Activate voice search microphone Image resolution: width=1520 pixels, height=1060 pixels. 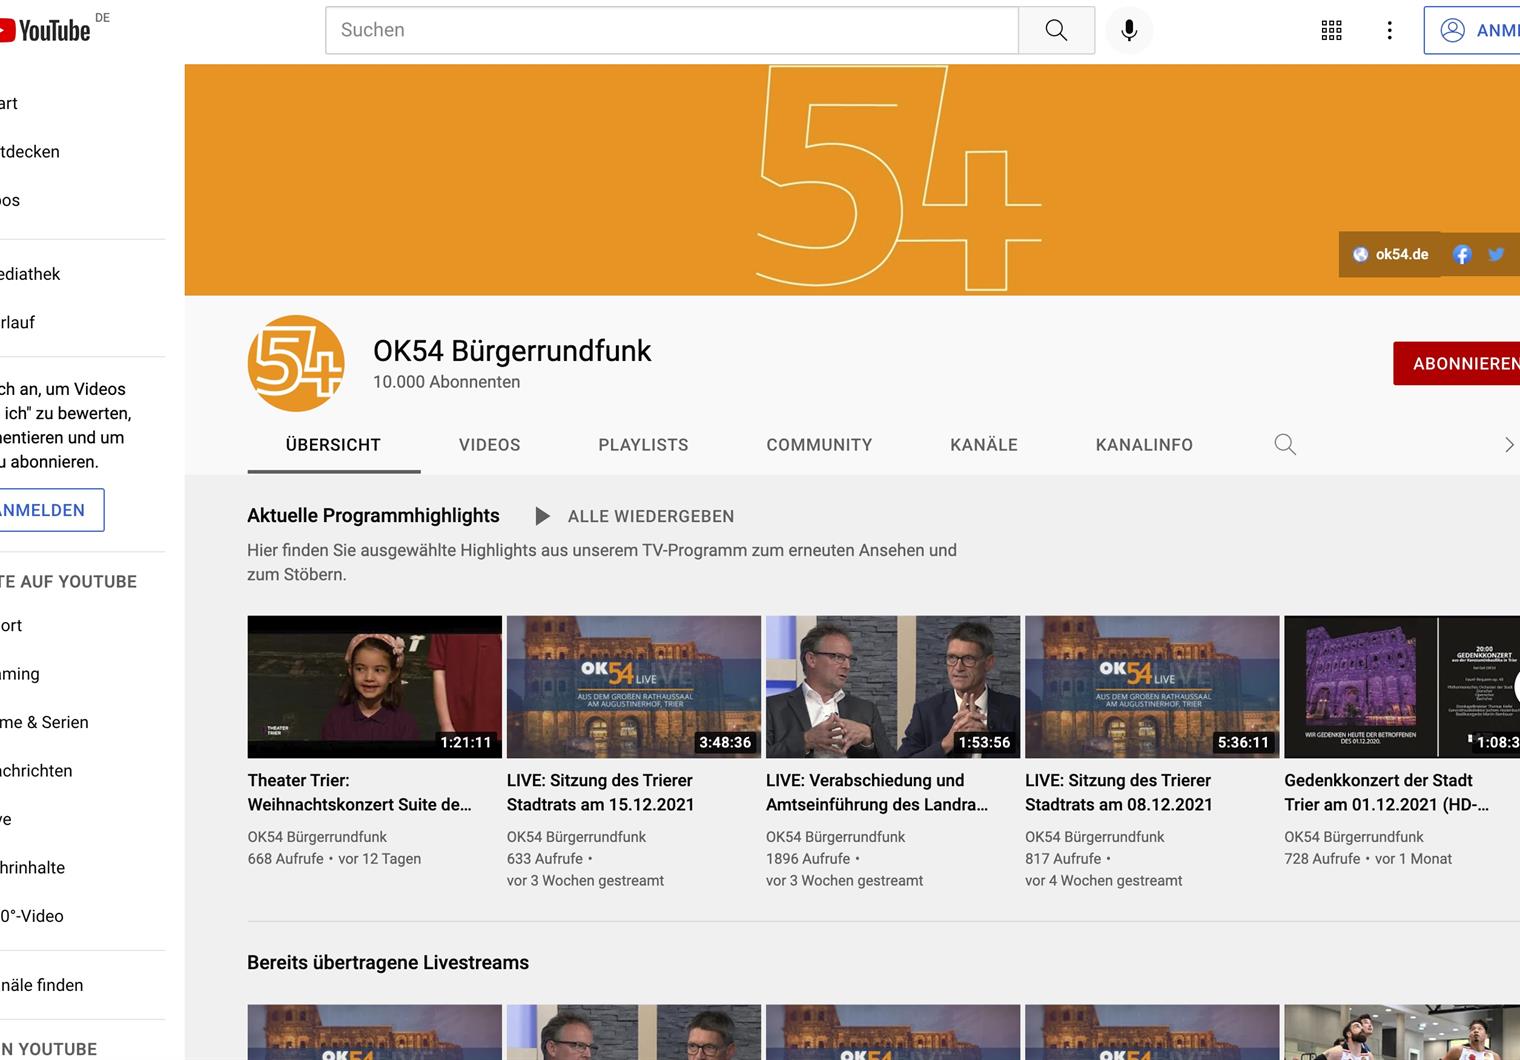pos(1129,30)
